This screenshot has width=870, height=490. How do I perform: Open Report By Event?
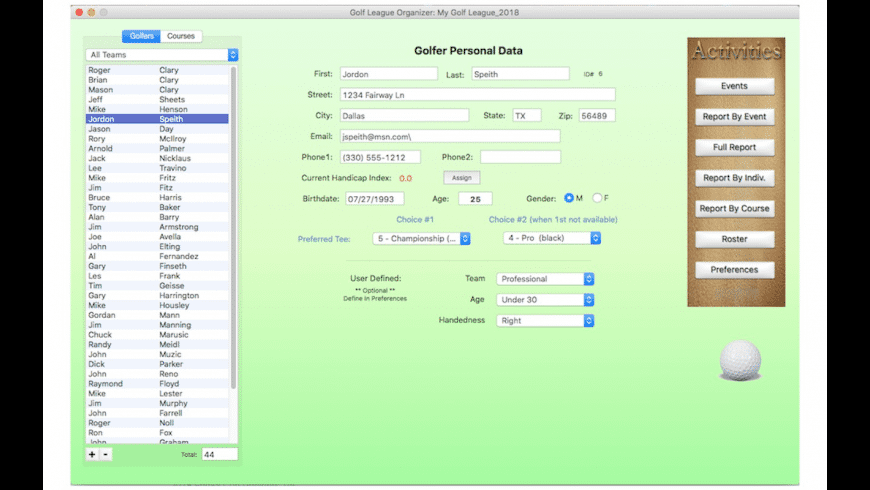click(735, 117)
